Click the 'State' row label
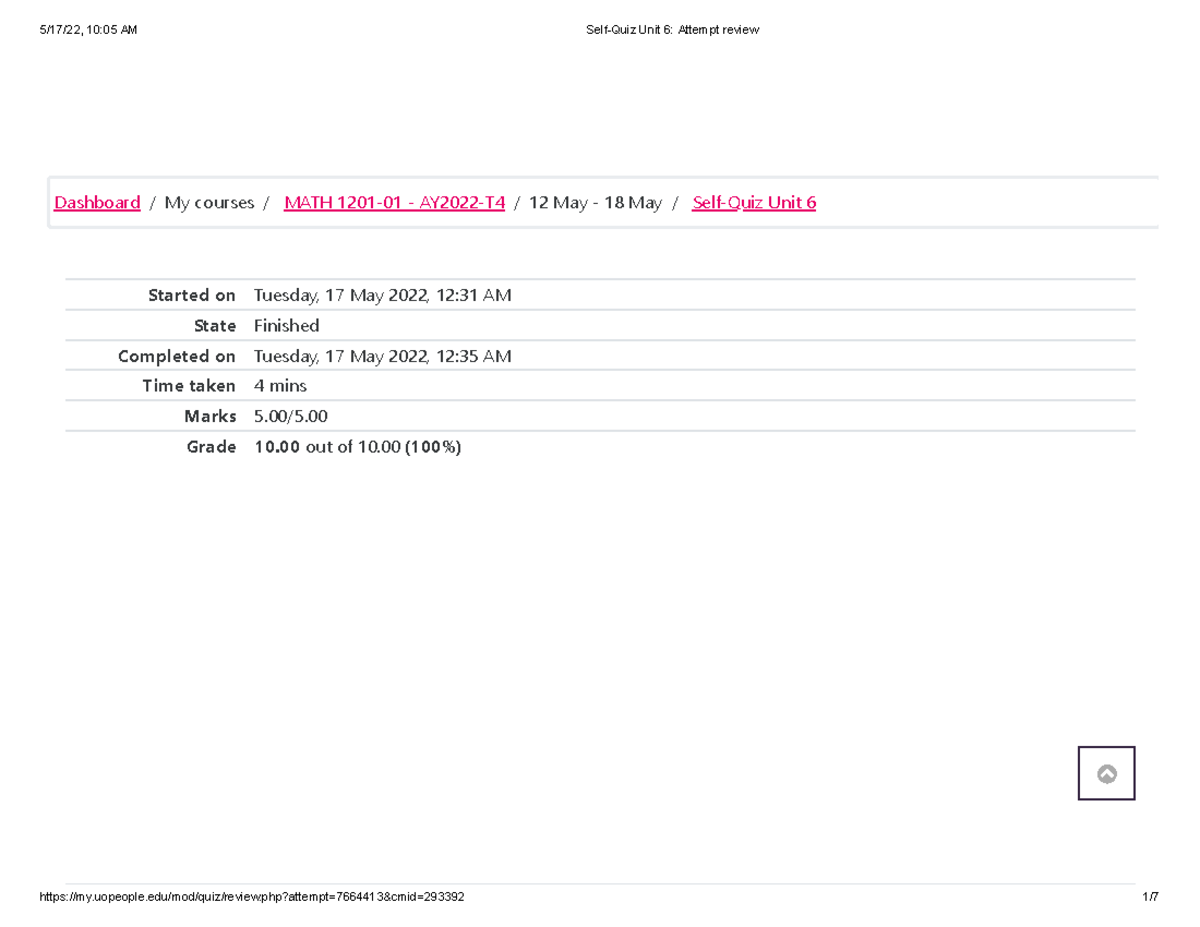 [x=215, y=326]
